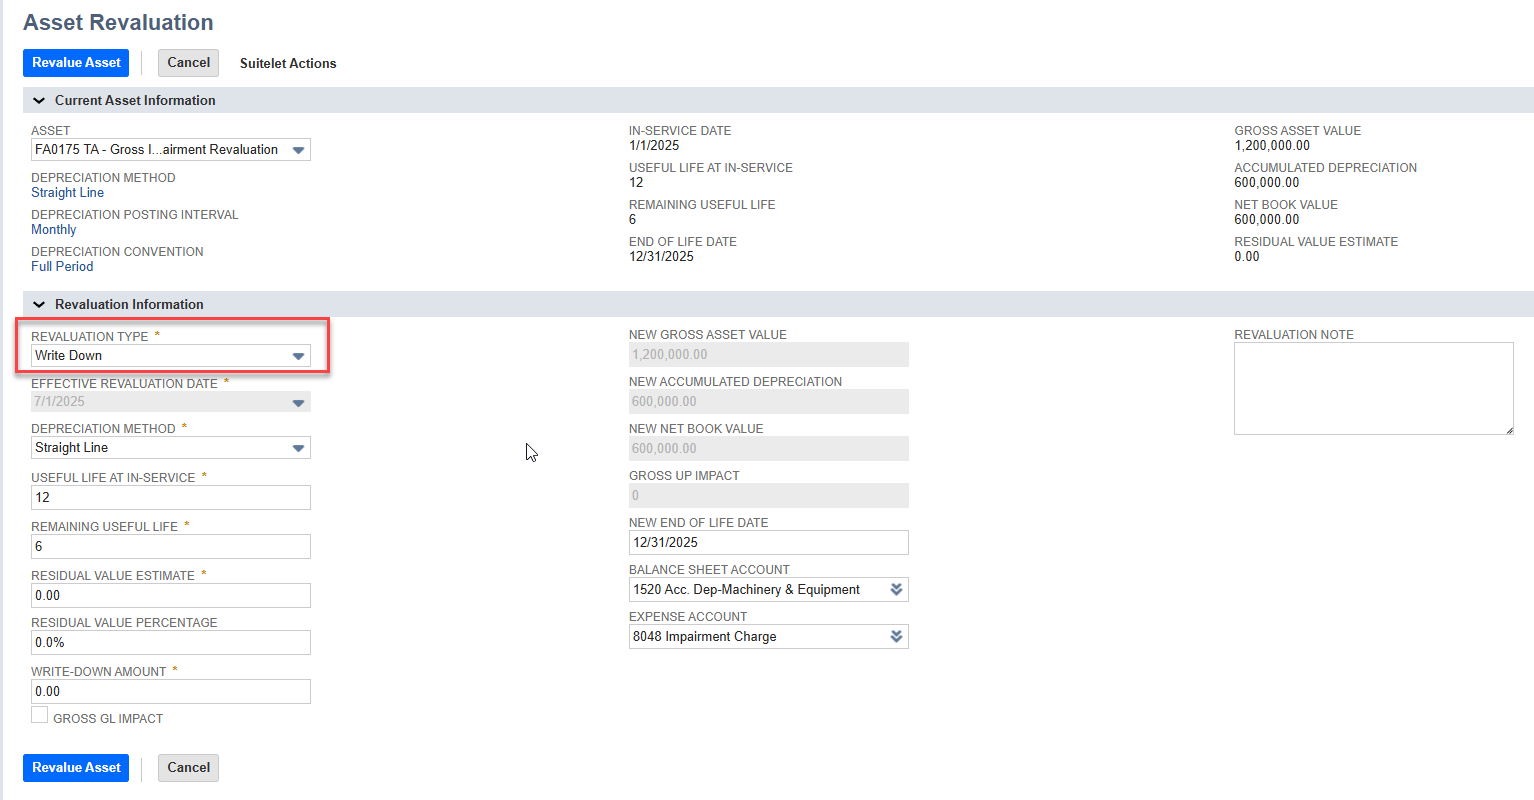This screenshot has width=1534, height=800.
Task: Open the Full Period convention link
Action: pos(62,267)
